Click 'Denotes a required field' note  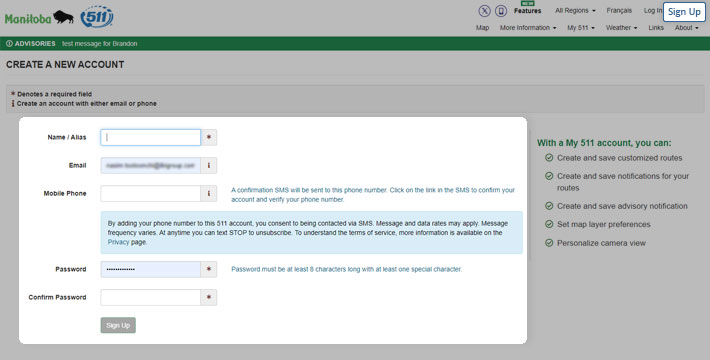tap(54, 94)
